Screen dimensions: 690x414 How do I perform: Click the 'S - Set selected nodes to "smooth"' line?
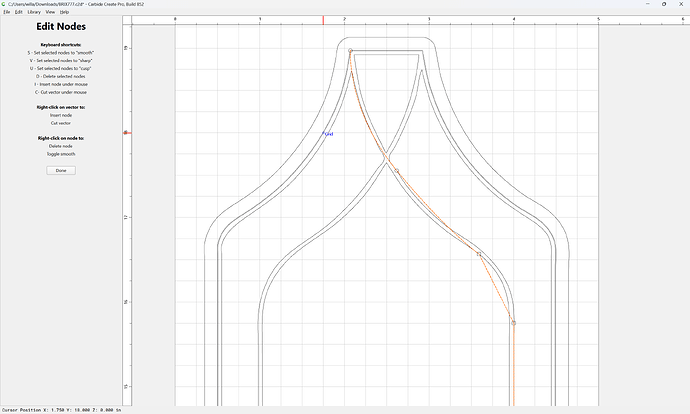click(61, 53)
